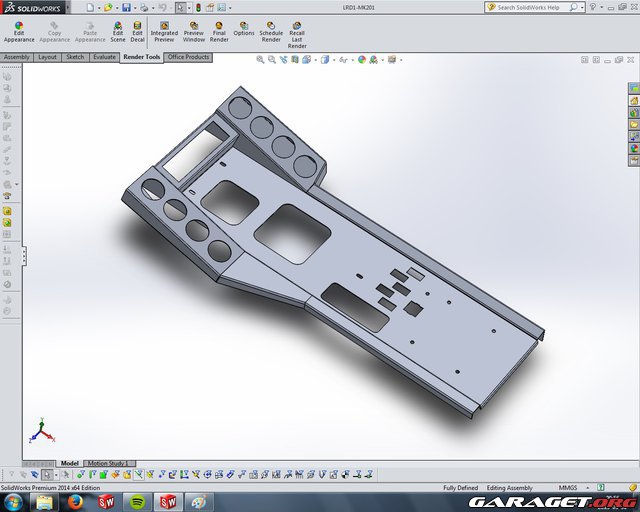
Task: Switch to the Office Products tab
Action: [x=188, y=57]
